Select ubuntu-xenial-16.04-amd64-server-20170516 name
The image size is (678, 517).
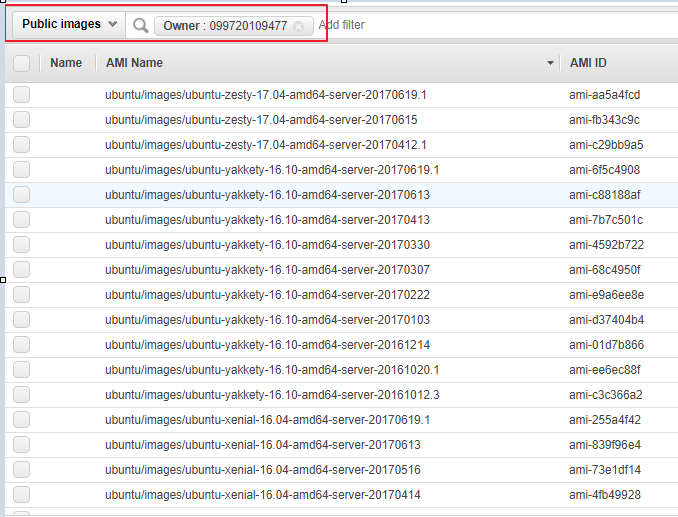point(263,470)
